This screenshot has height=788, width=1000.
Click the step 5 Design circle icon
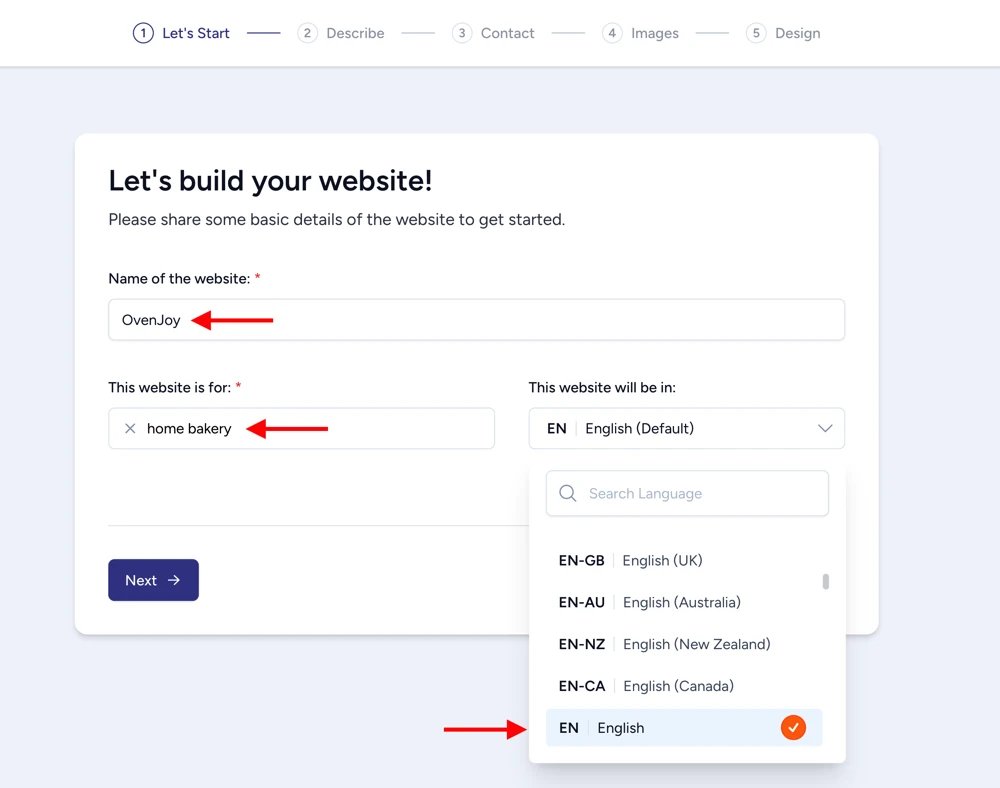[756, 33]
